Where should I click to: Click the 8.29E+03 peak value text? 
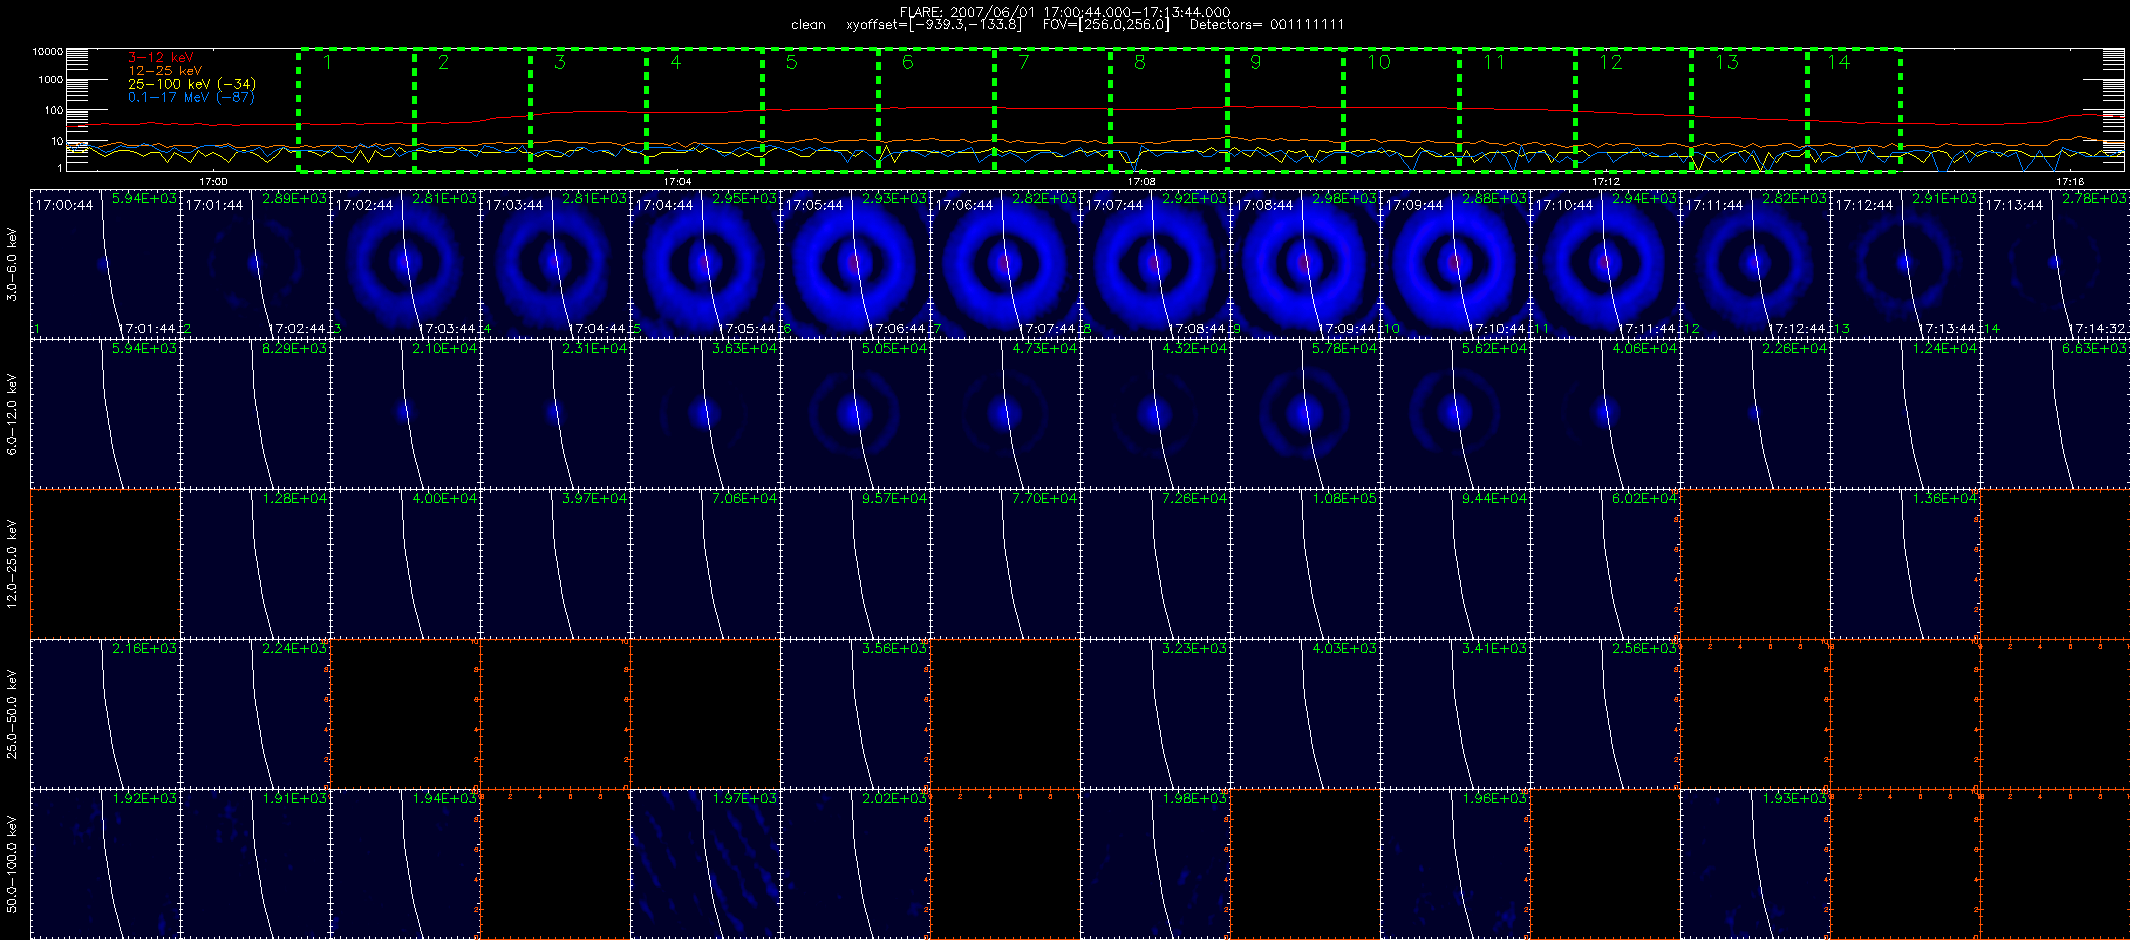coord(294,349)
